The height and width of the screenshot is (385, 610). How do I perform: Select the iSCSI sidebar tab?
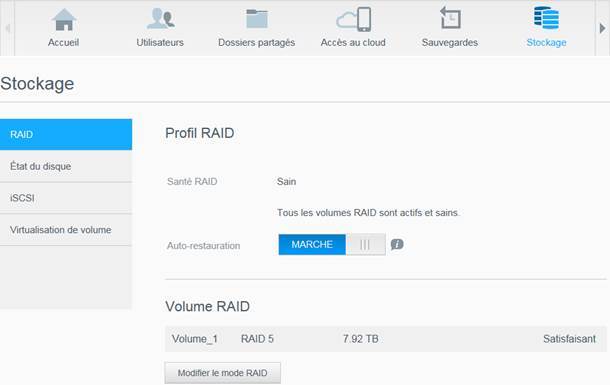point(66,198)
